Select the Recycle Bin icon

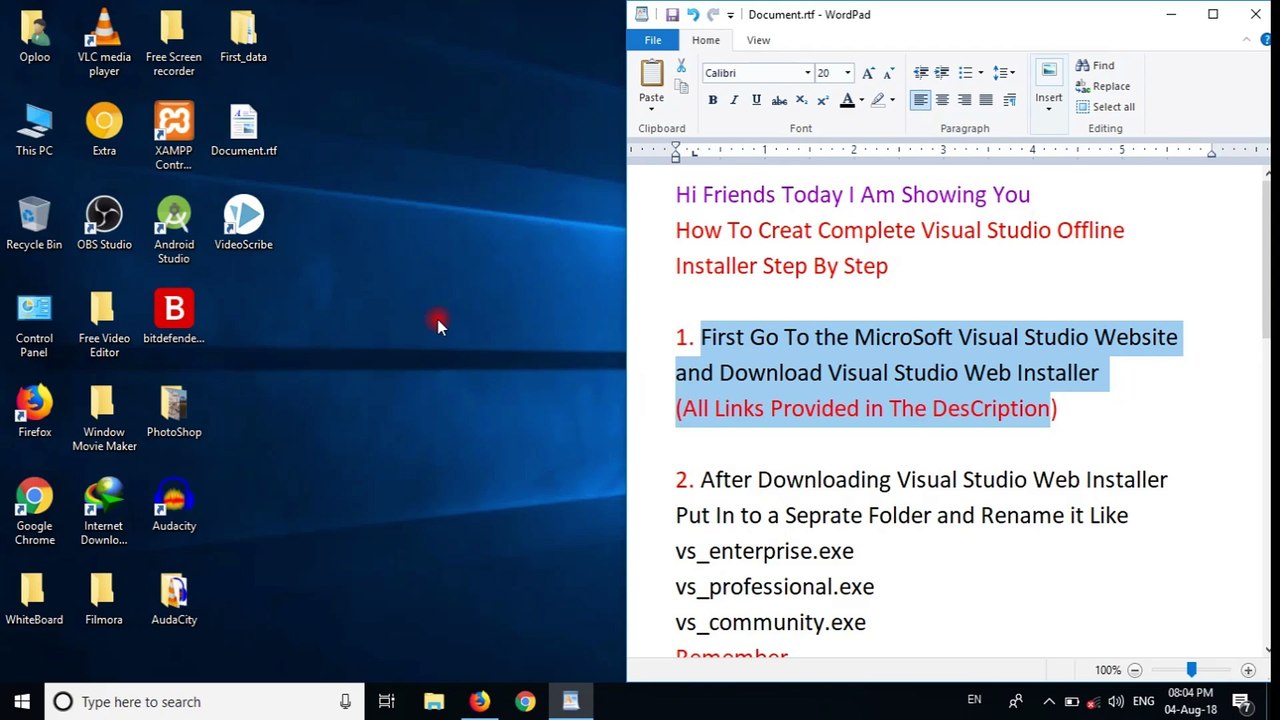(x=34, y=223)
